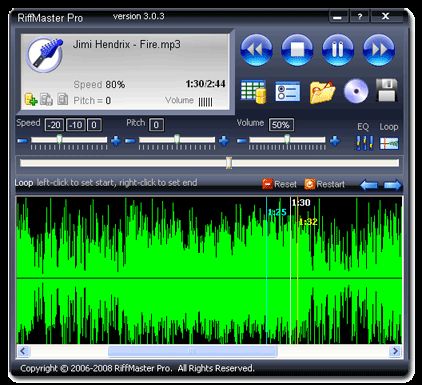The height and width of the screenshot is (385, 422).
Task: Click the Reset loop button
Action: click(x=279, y=184)
